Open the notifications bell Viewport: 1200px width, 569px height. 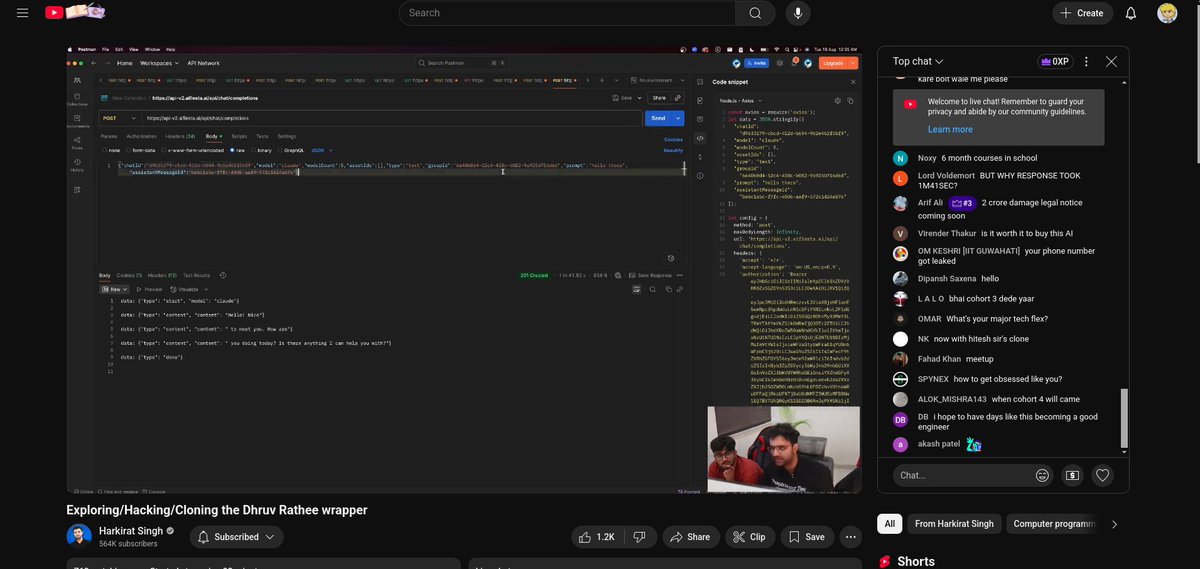1131,13
